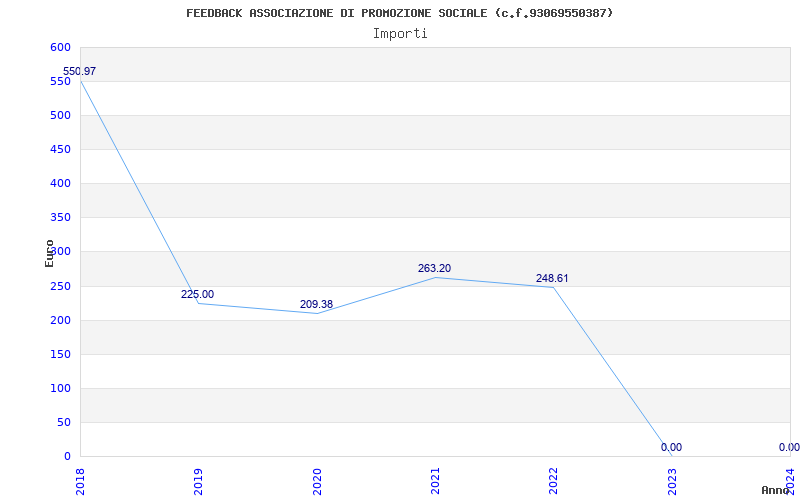Click the 200 y-axis value
The width and height of the screenshot is (800, 500).
pos(60,320)
